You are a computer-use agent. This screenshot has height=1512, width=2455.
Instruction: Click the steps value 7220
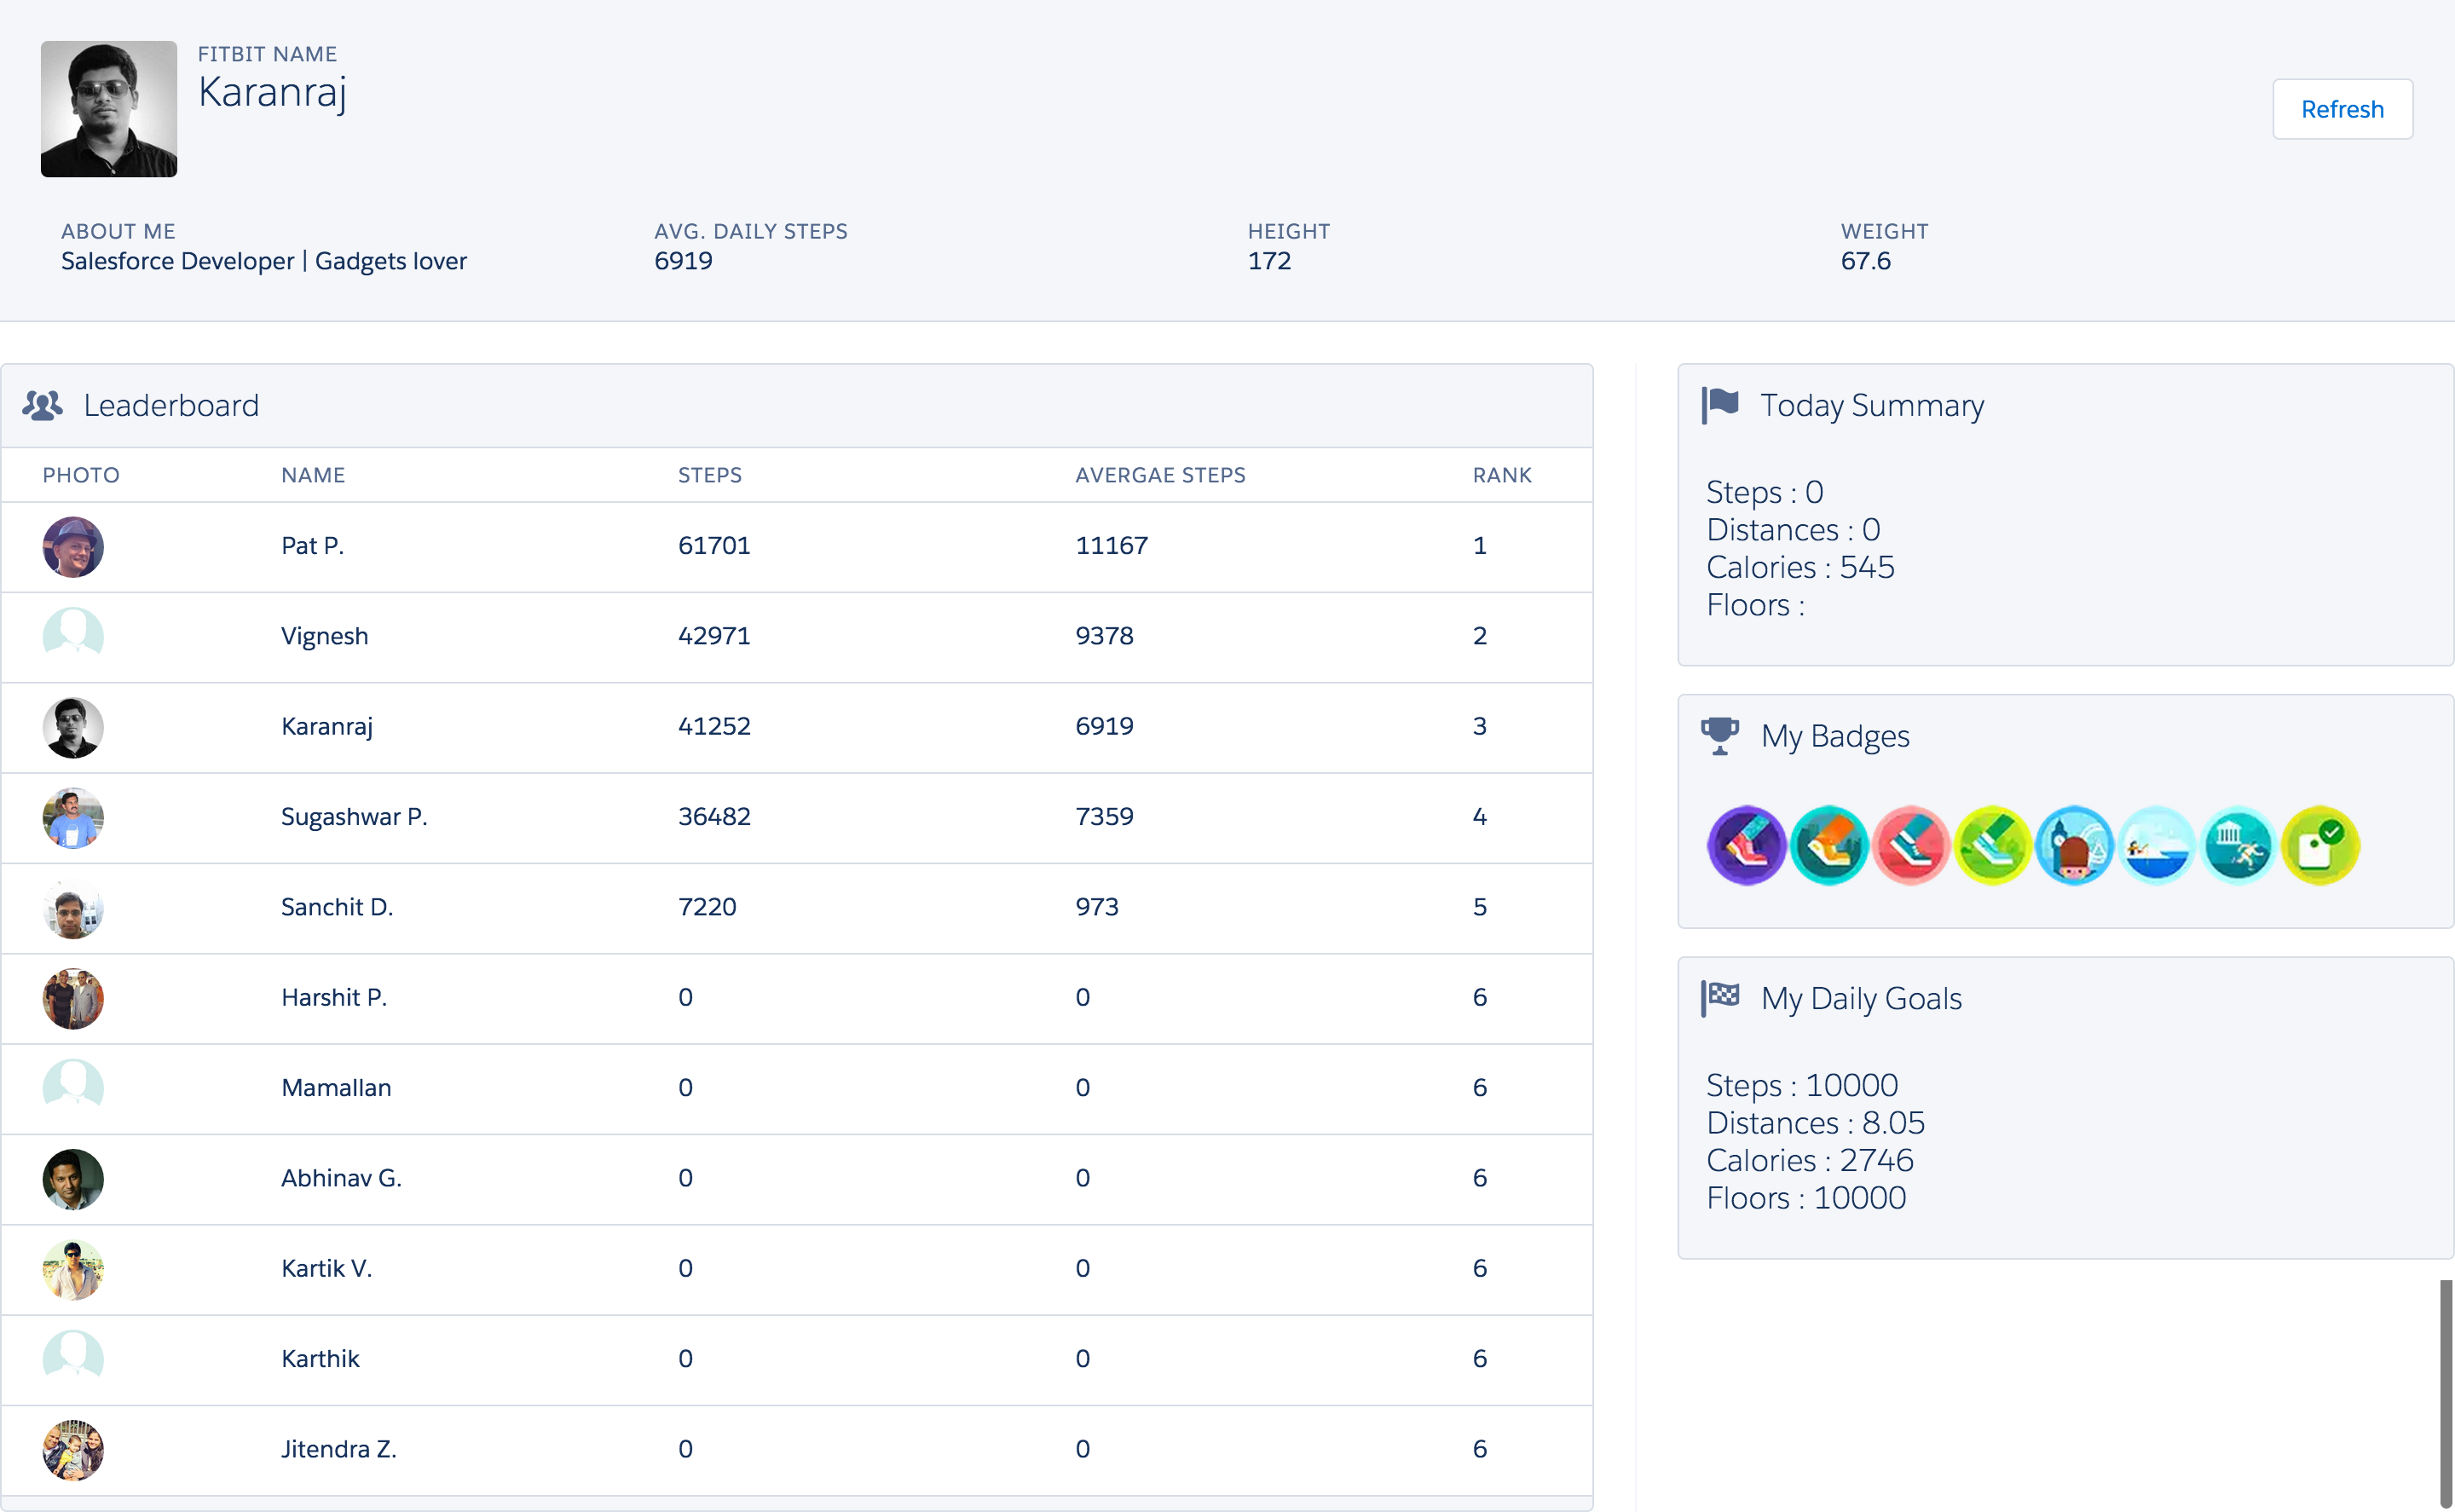[x=707, y=907]
